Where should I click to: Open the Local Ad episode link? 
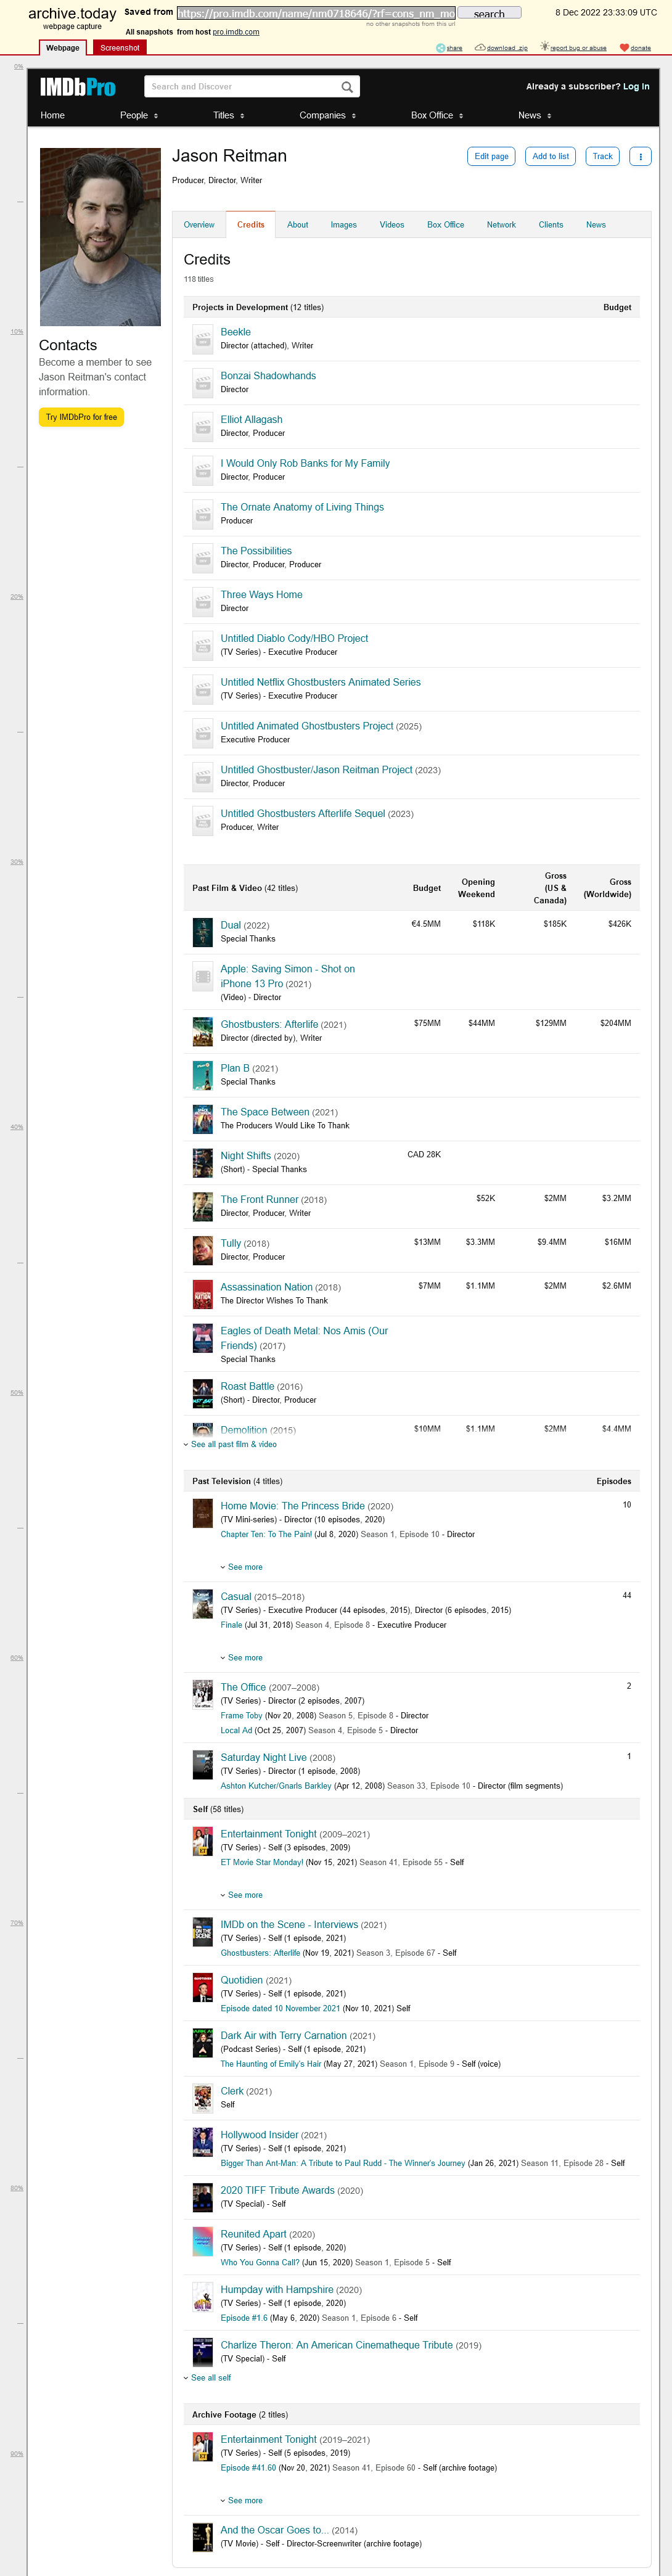[x=236, y=1730]
